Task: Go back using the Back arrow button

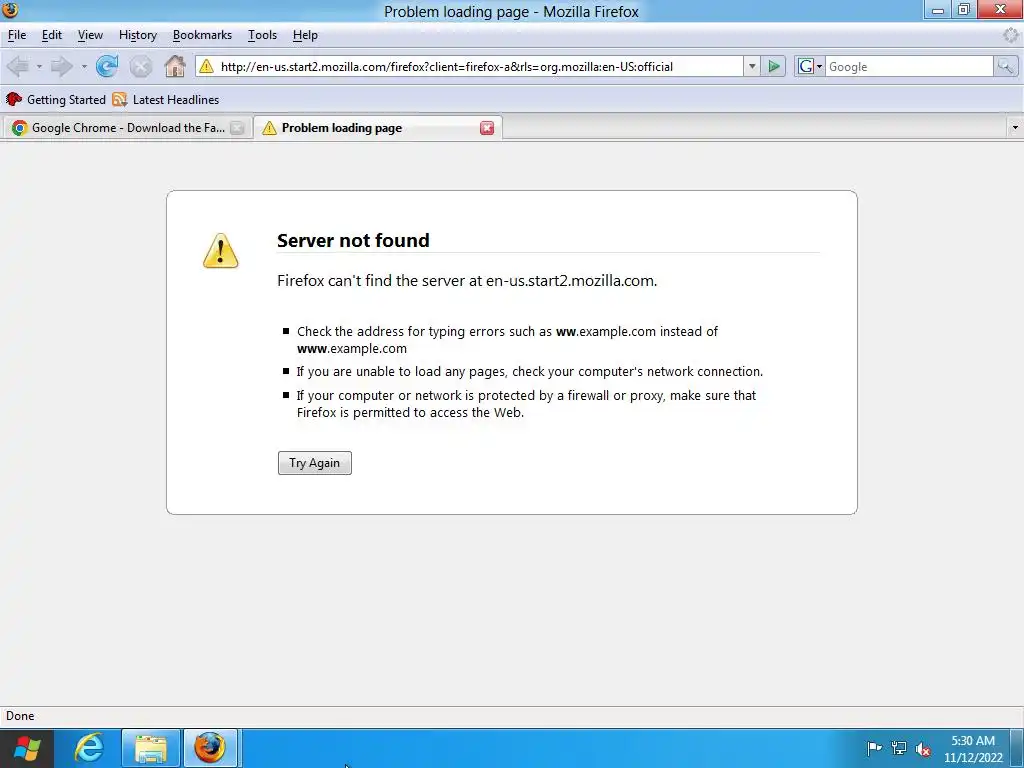Action: [18, 66]
